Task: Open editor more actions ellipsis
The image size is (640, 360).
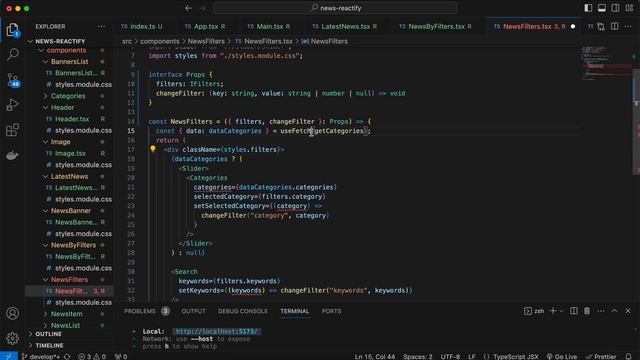Action: pos(628,27)
